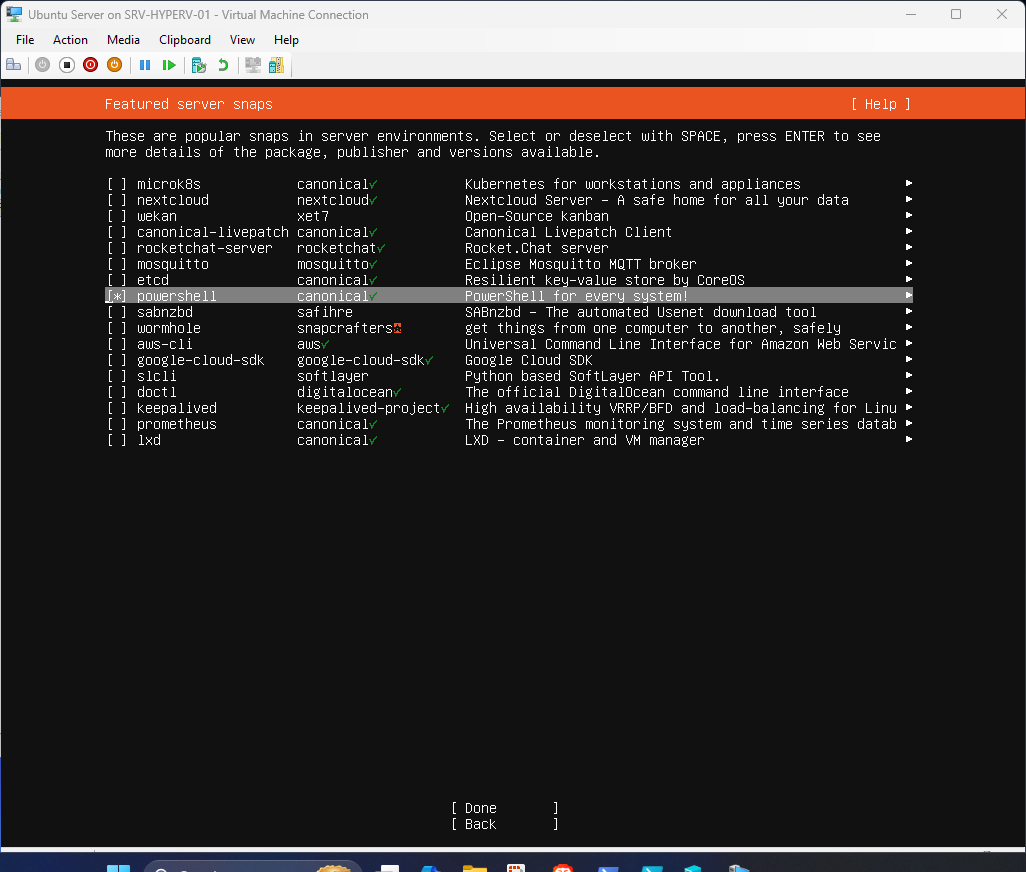Open the Action menu
The image size is (1026, 872).
(70, 40)
